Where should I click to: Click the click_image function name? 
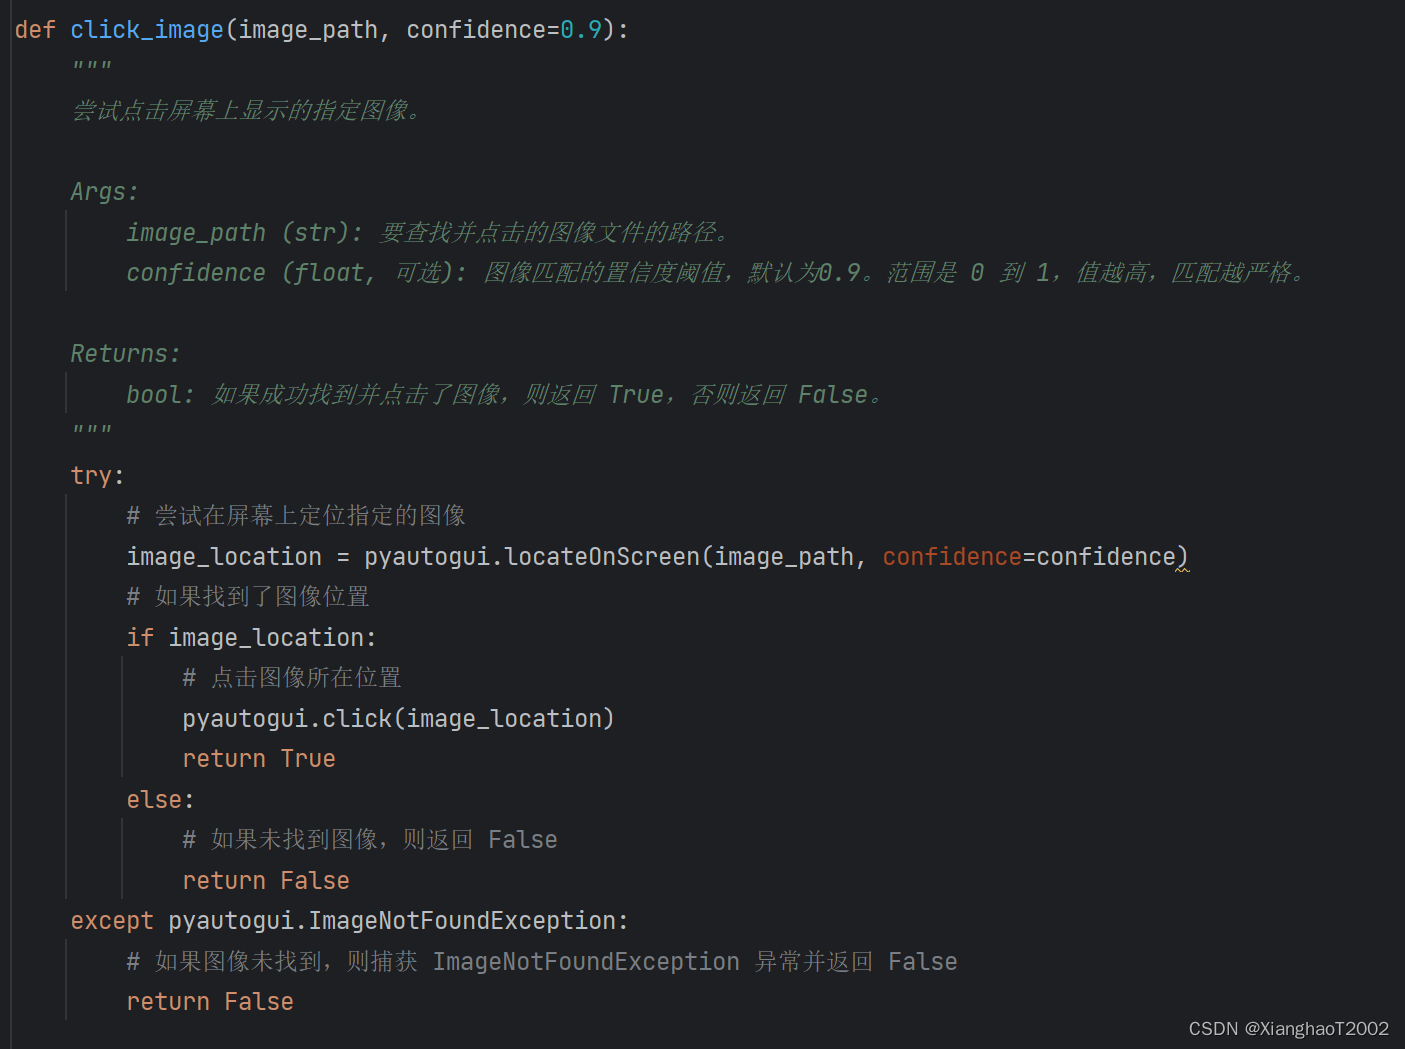[146, 30]
